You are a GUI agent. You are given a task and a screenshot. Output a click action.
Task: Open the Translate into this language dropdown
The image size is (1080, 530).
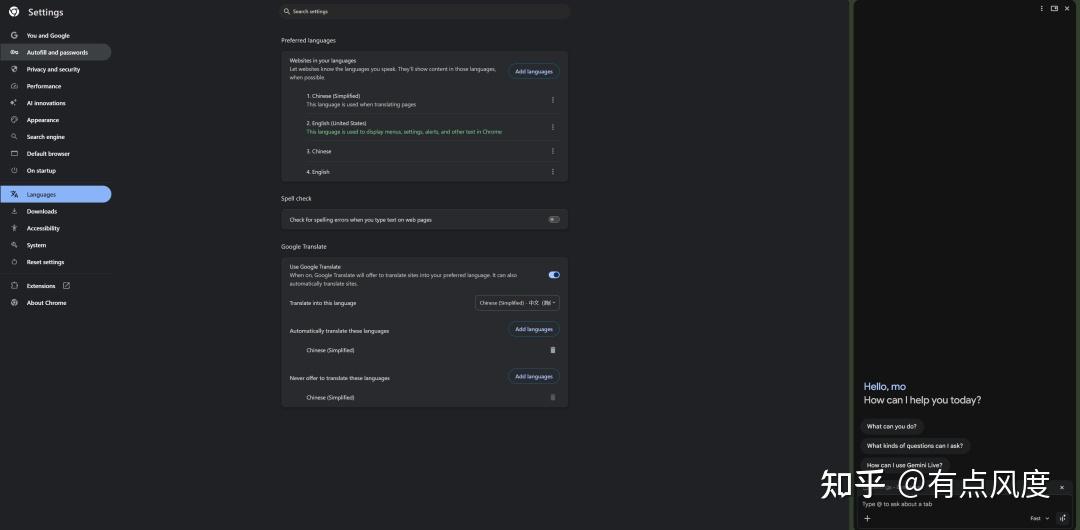pos(517,302)
